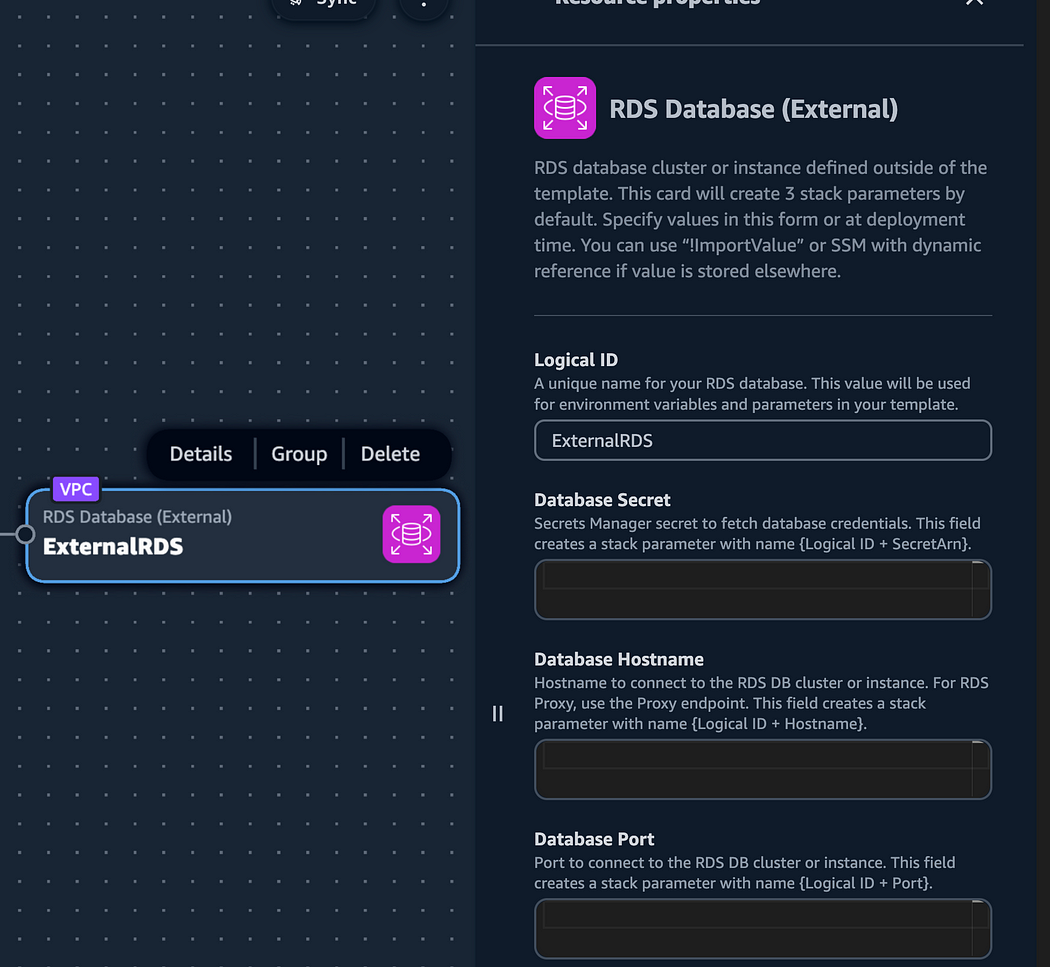Click the RDS database icon on the ExternalRDS card
This screenshot has height=967, width=1050.
411,534
